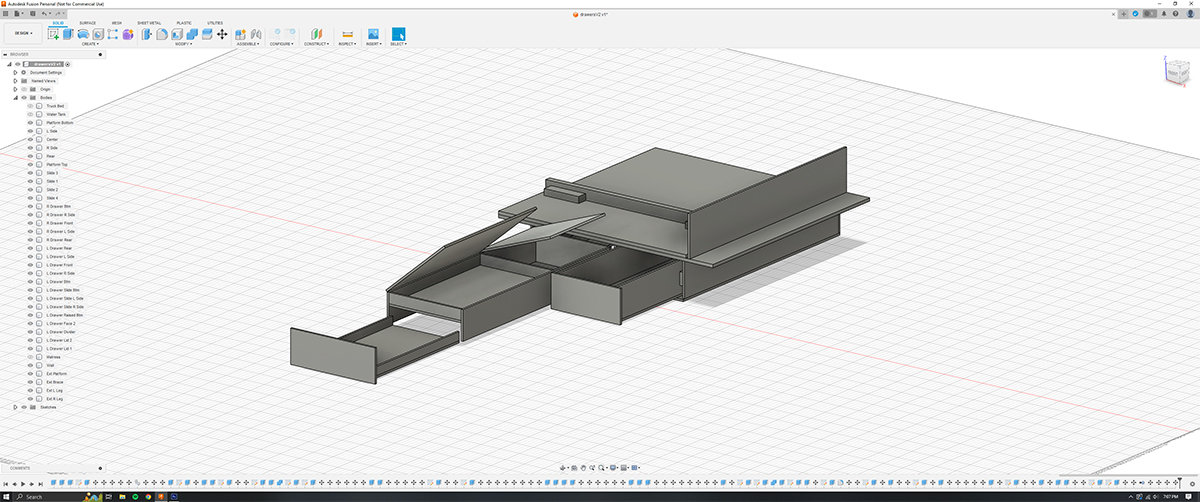Viewport: 1200px width, 502px height.
Task: Open the Windows notification center icon
Action: 1190,496
